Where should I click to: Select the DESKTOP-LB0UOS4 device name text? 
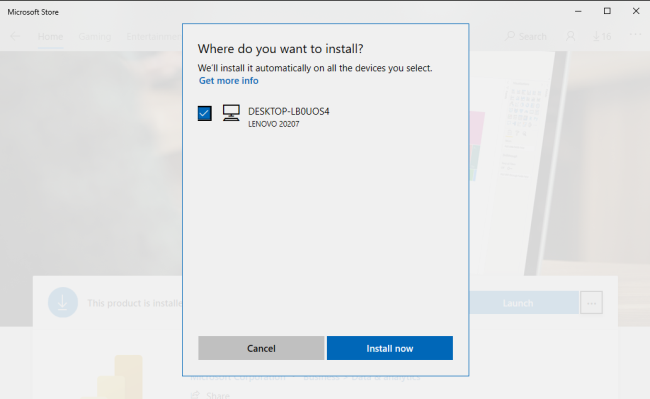(289, 111)
